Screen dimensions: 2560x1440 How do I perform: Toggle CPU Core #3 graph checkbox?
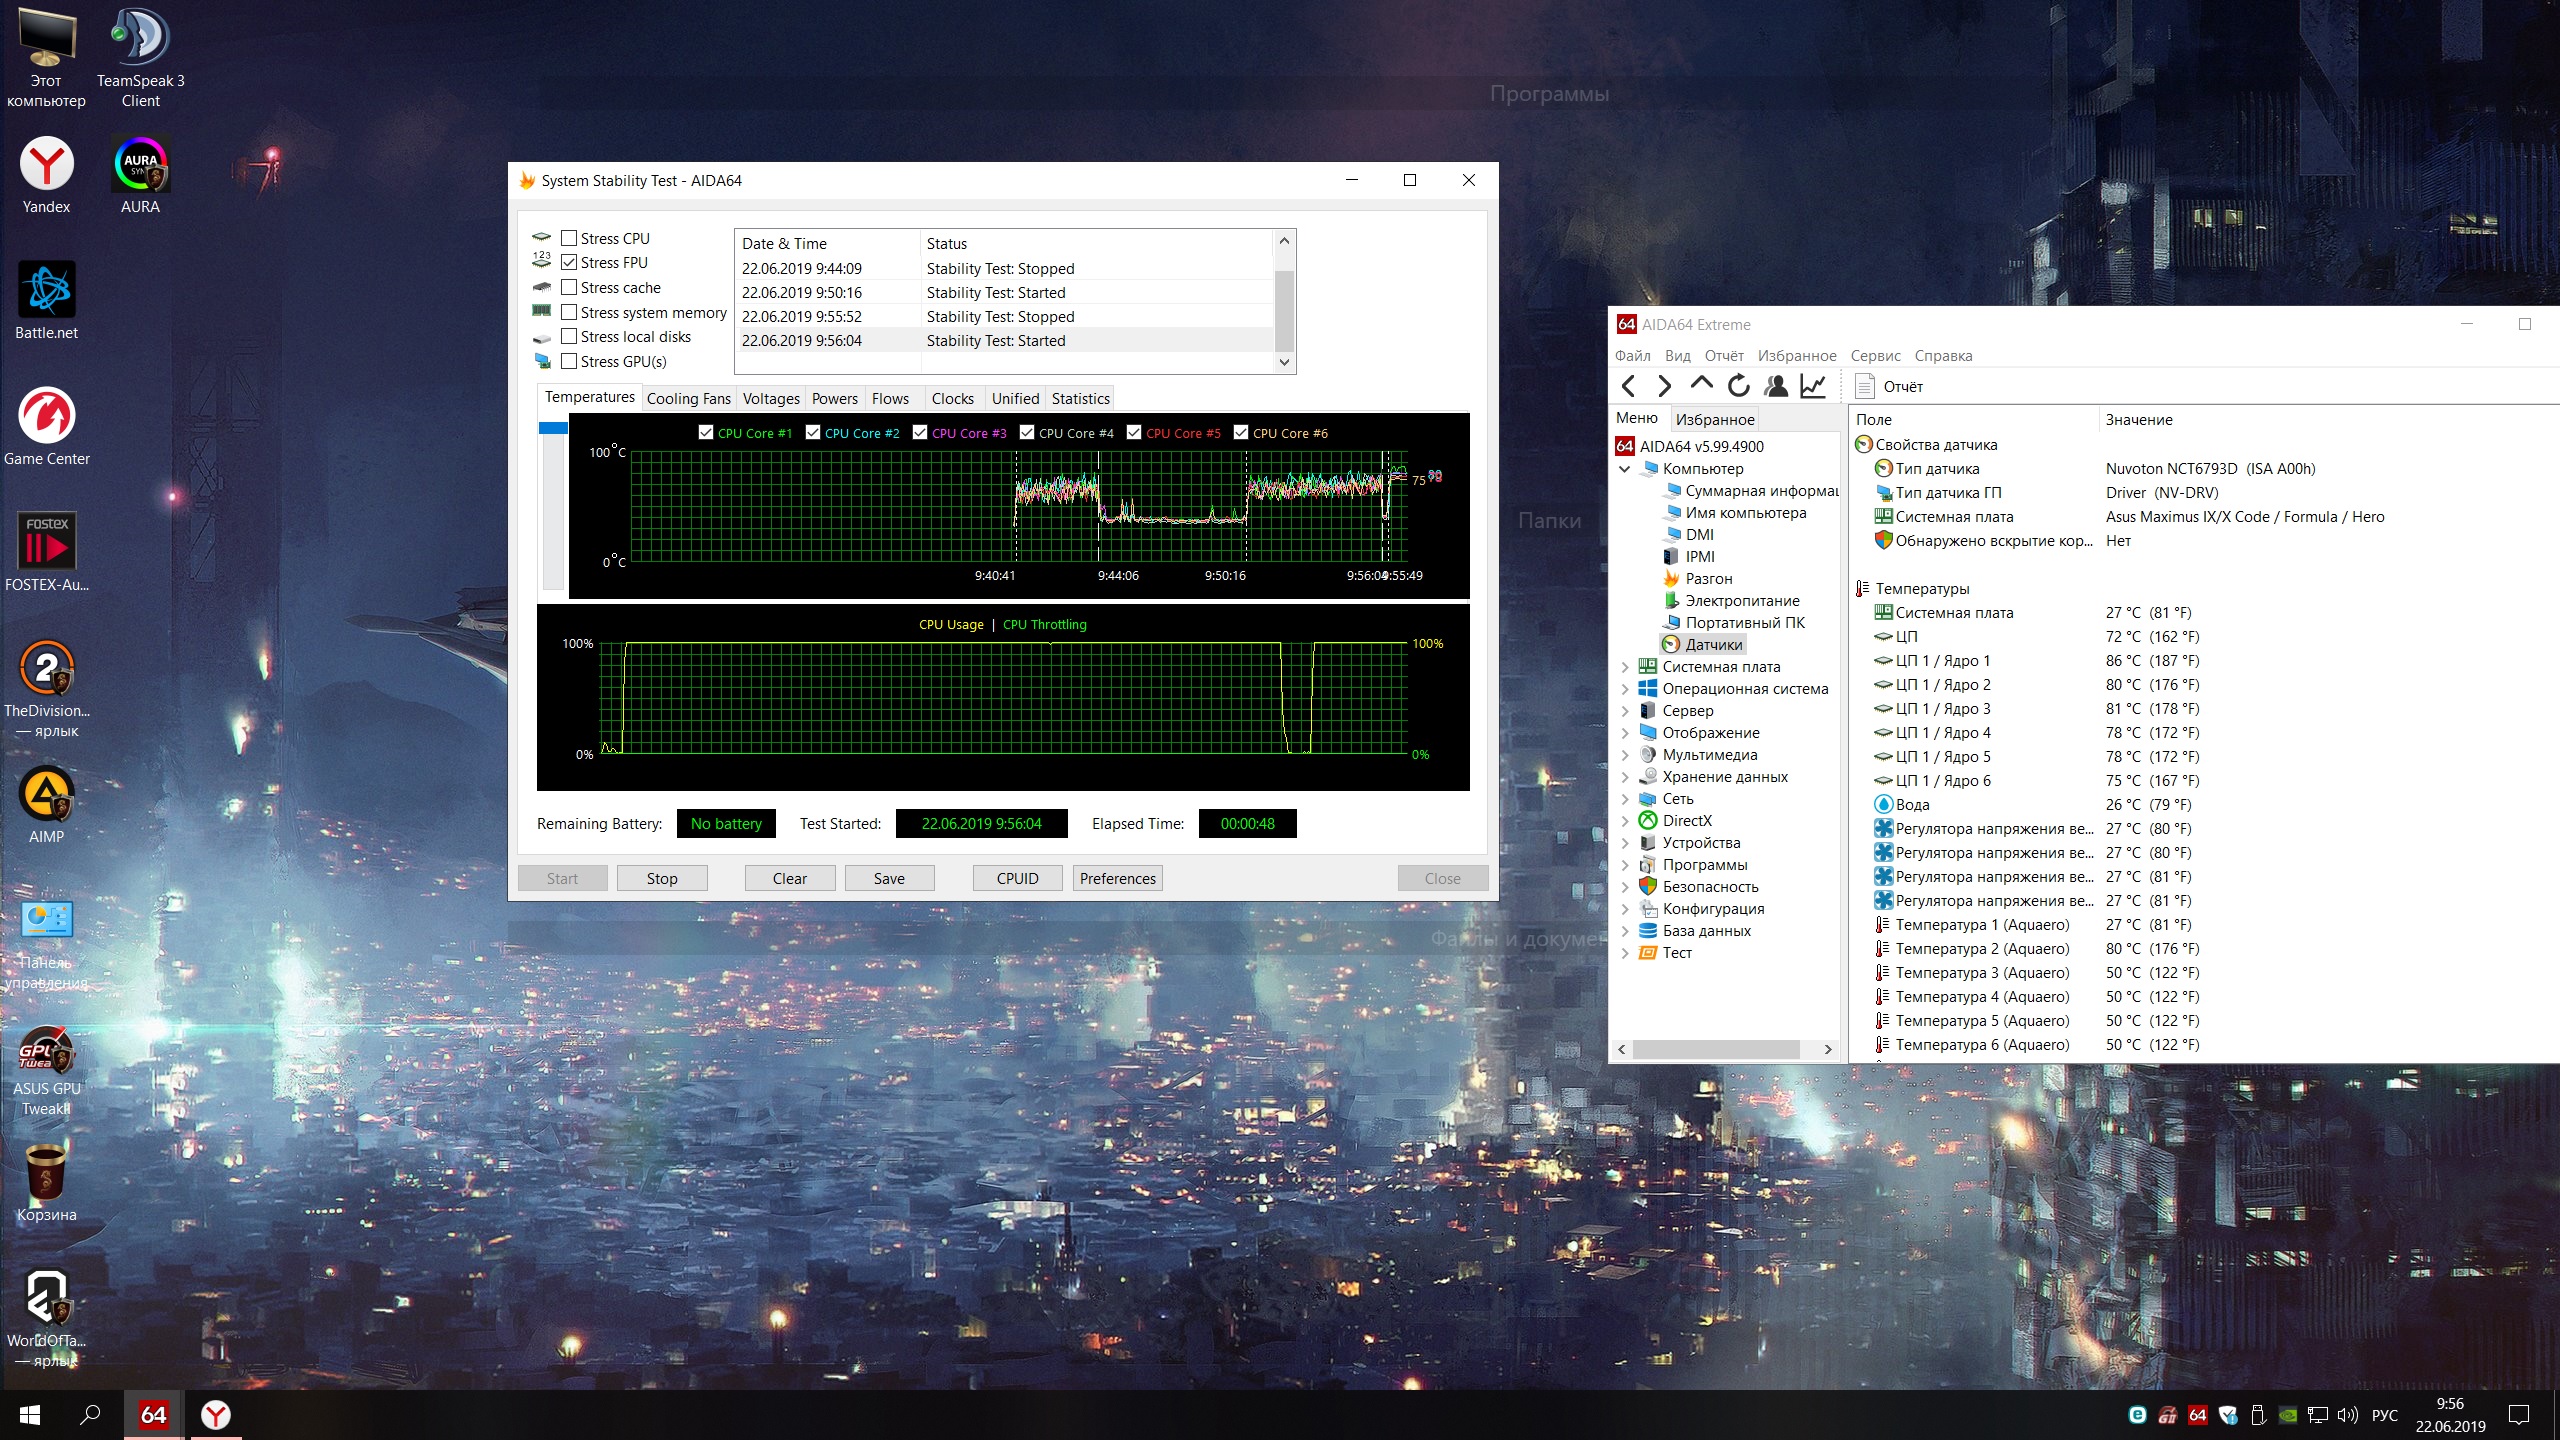920,432
